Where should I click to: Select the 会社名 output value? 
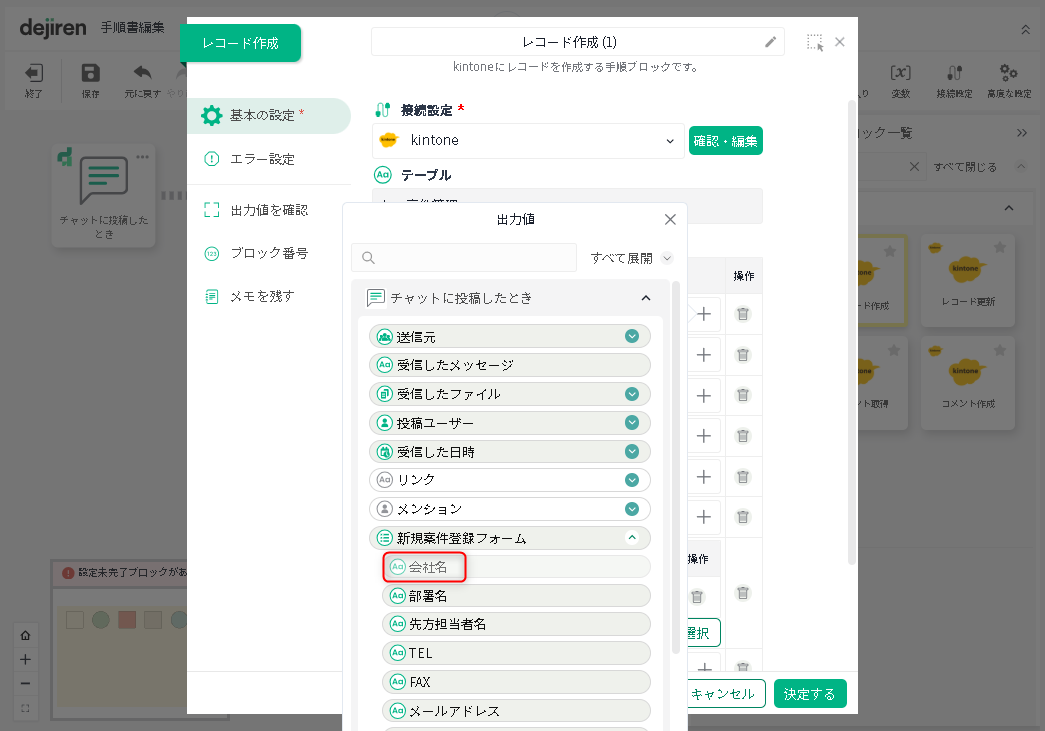pyautogui.click(x=428, y=567)
